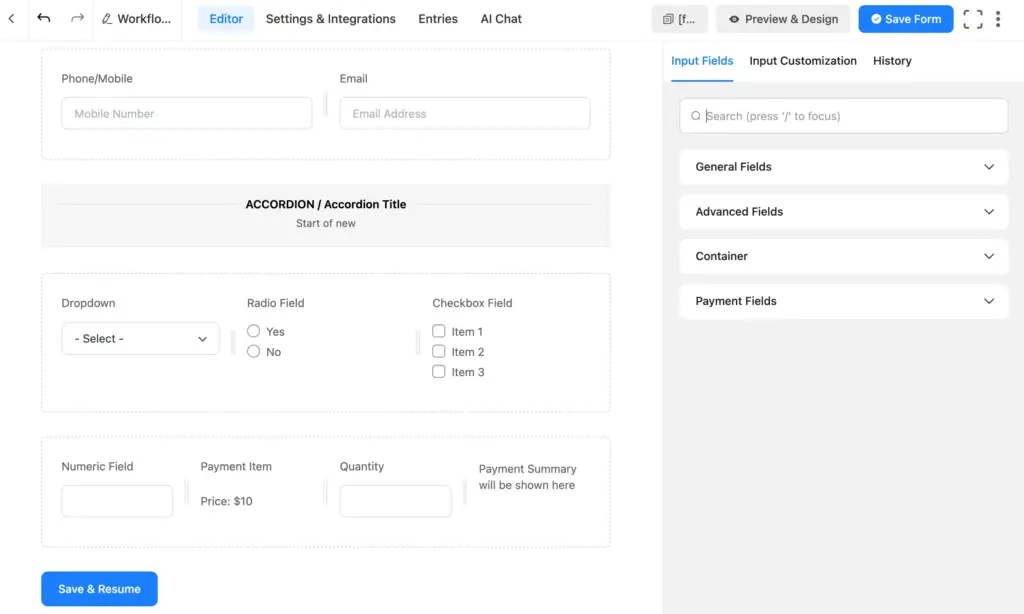
Task: Toggle fullscreen mode icon
Action: coord(972,19)
